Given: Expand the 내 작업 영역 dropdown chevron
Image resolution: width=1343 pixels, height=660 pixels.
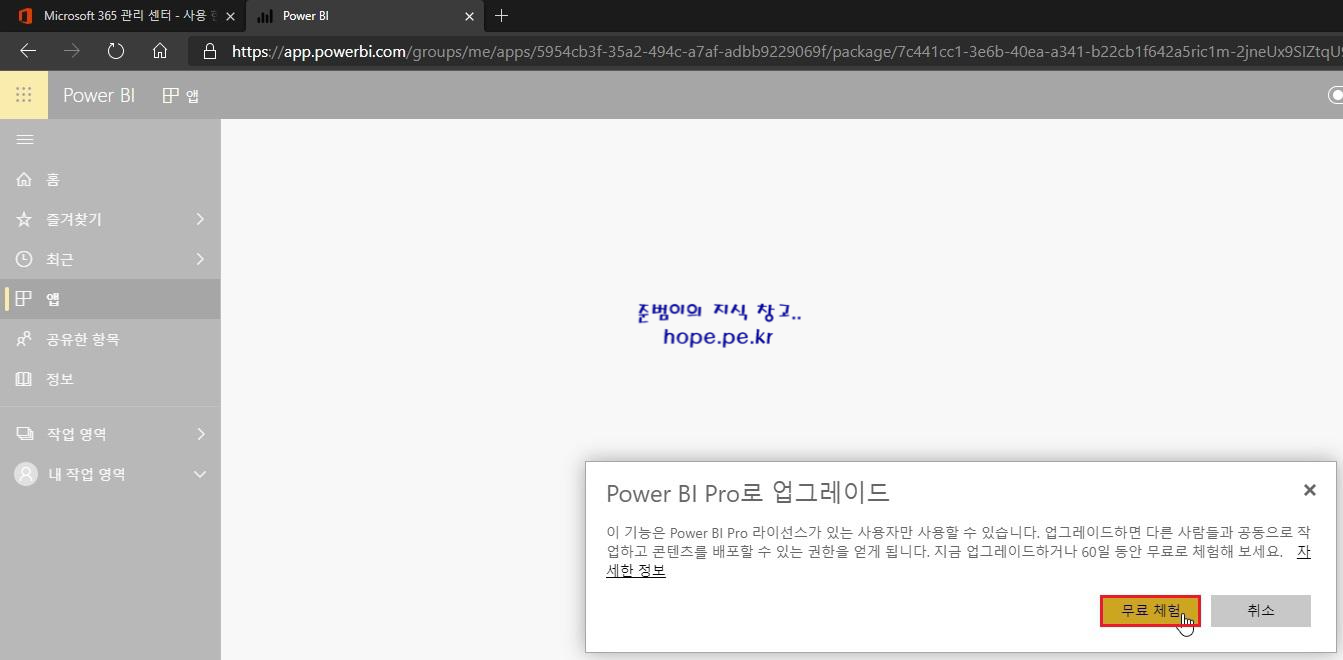Looking at the screenshot, I should click(x=200, y=474).
